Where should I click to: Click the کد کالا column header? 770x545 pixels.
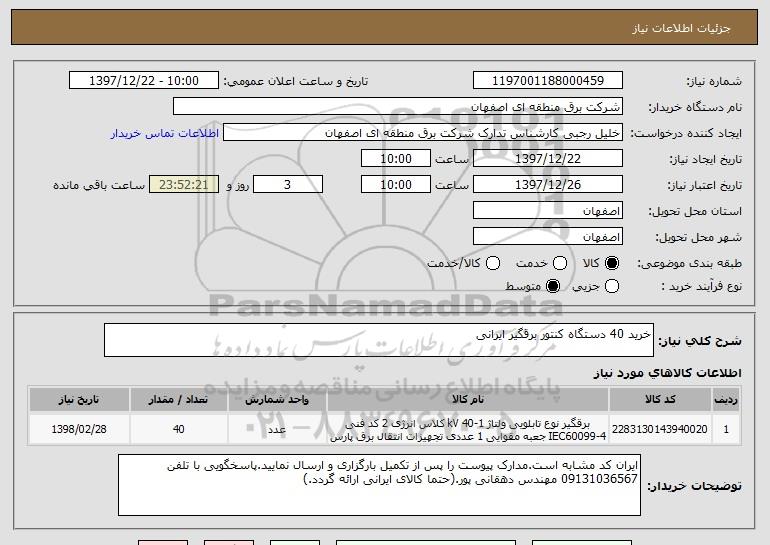660,399
